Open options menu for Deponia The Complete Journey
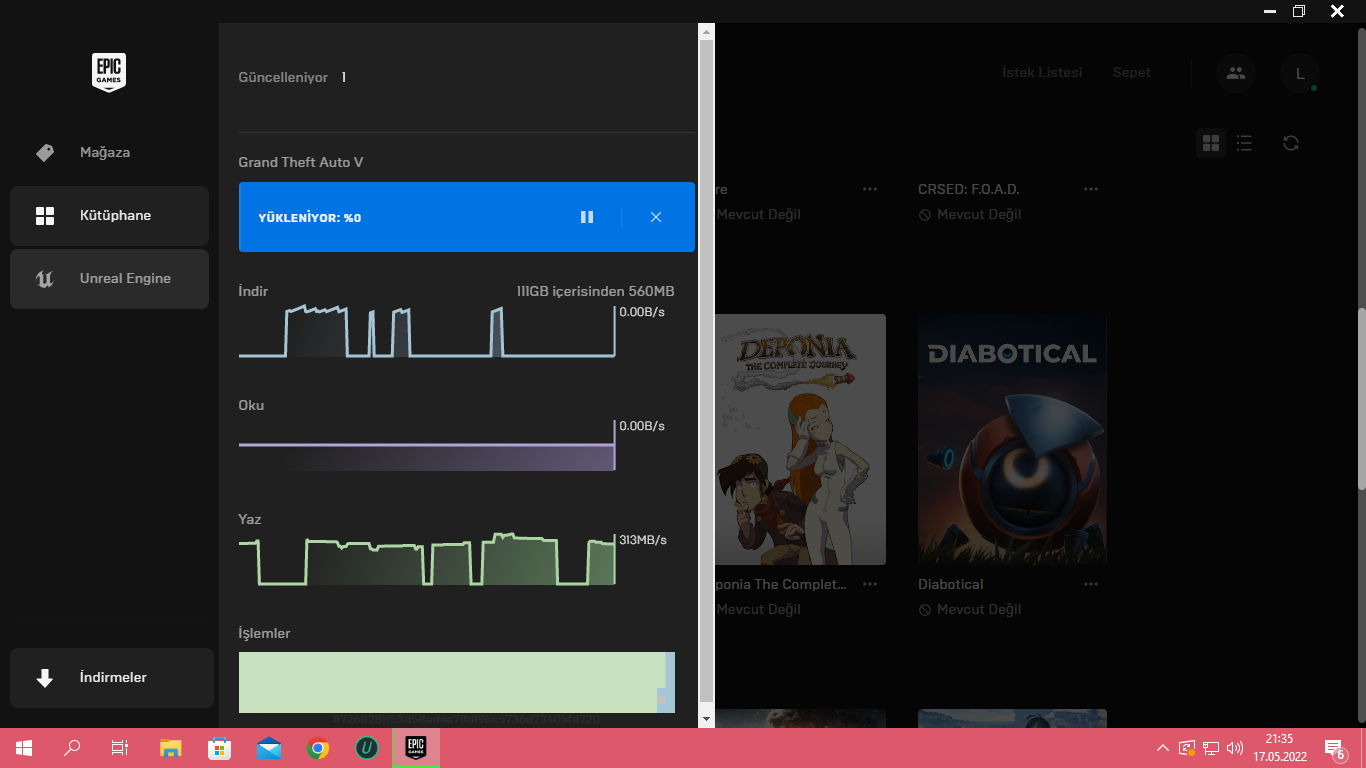 pos(870,584)
